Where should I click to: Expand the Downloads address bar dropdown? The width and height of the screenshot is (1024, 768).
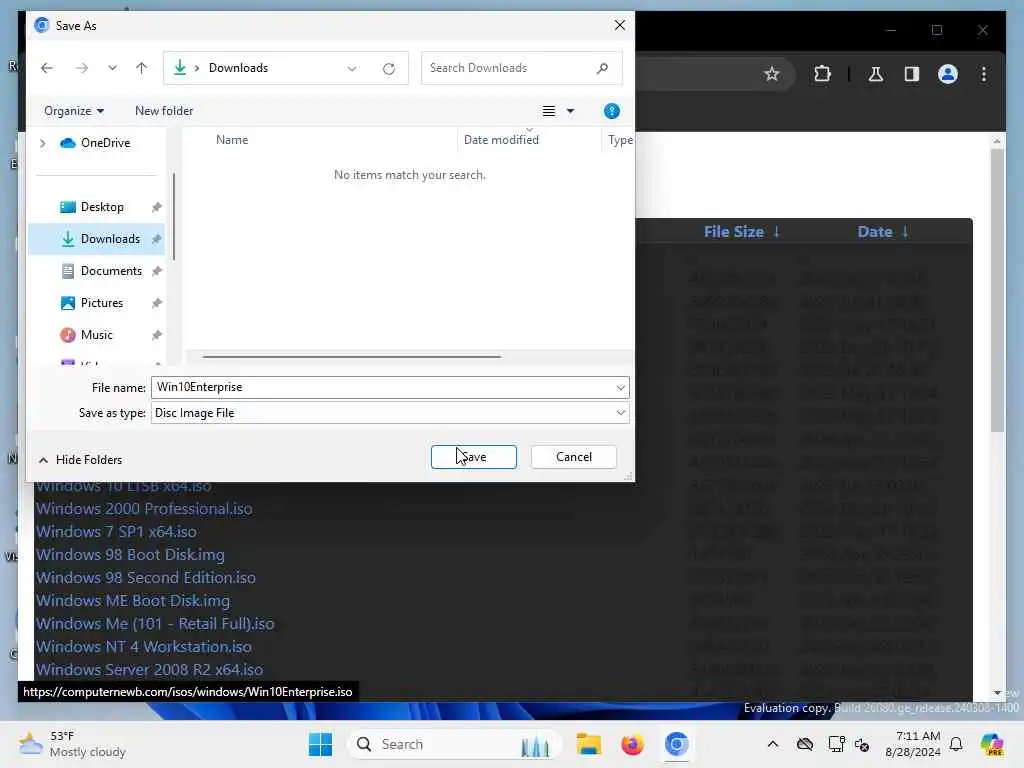(352, 69)
